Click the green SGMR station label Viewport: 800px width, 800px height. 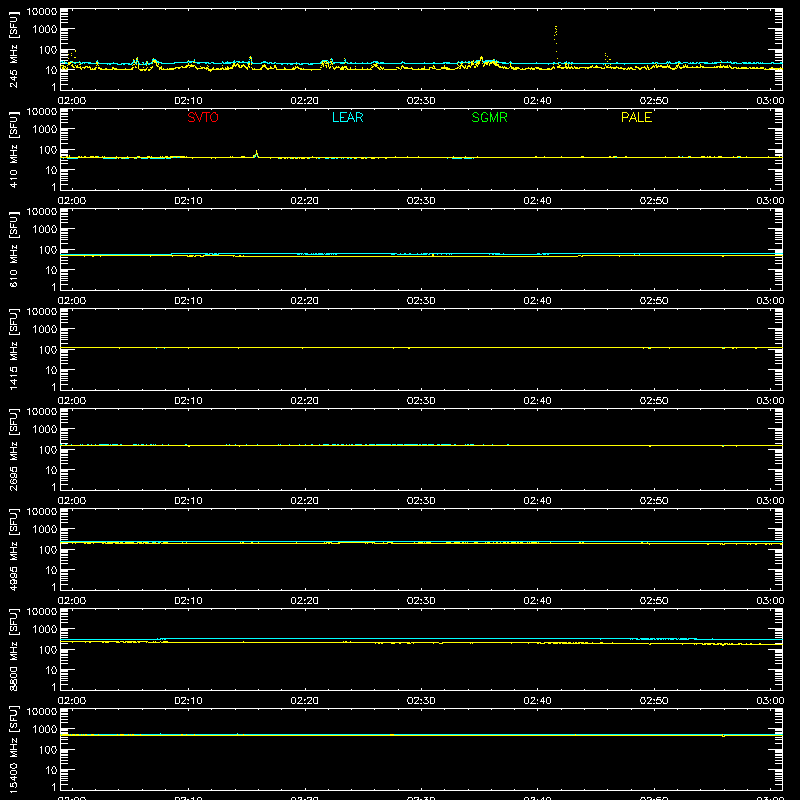(x=489, y=117)
